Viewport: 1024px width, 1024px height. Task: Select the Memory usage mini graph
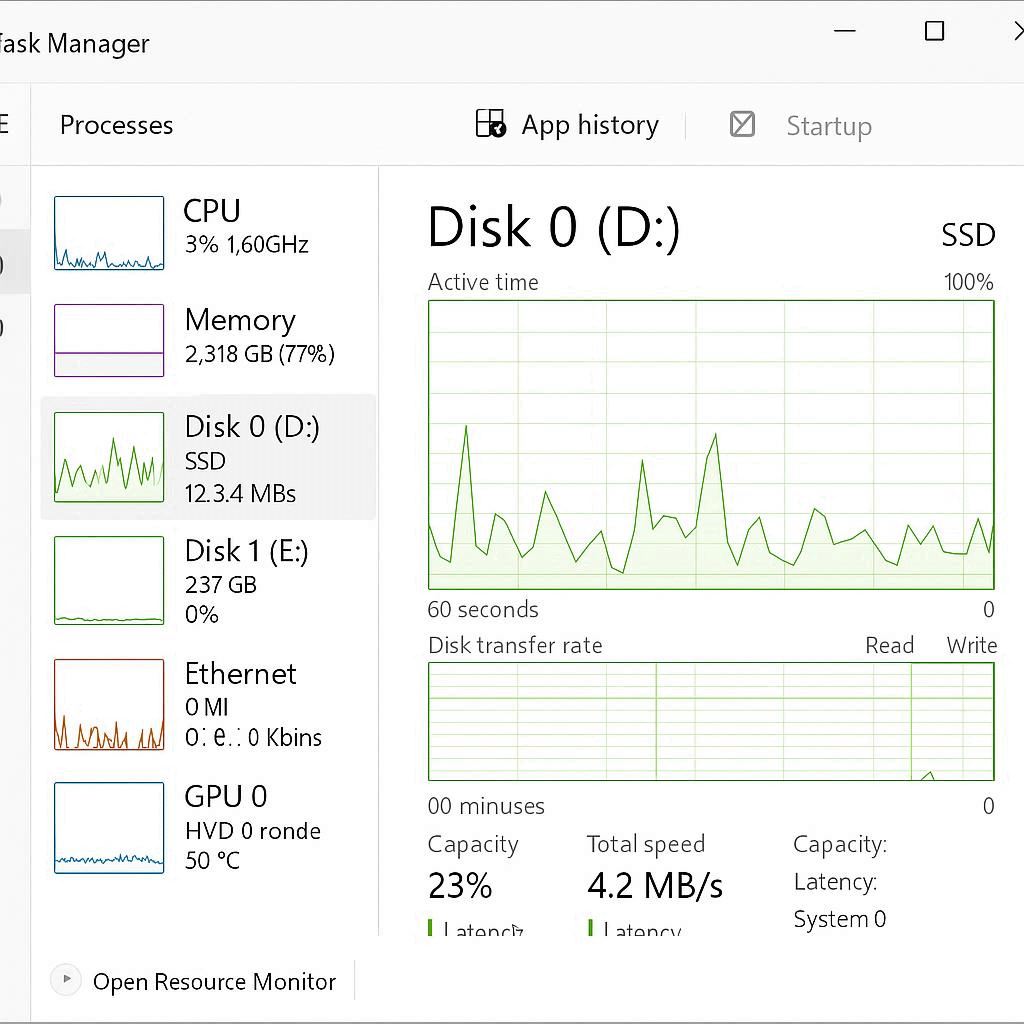coord(109,340)
